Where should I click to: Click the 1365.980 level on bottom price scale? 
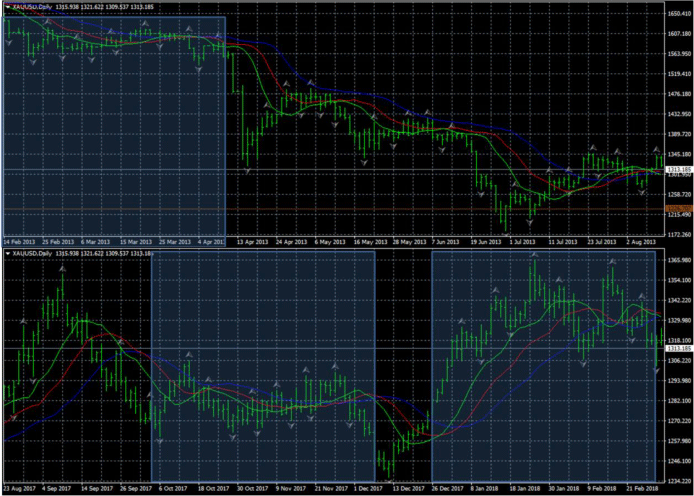pyautogui.click(x=678, y=259)
